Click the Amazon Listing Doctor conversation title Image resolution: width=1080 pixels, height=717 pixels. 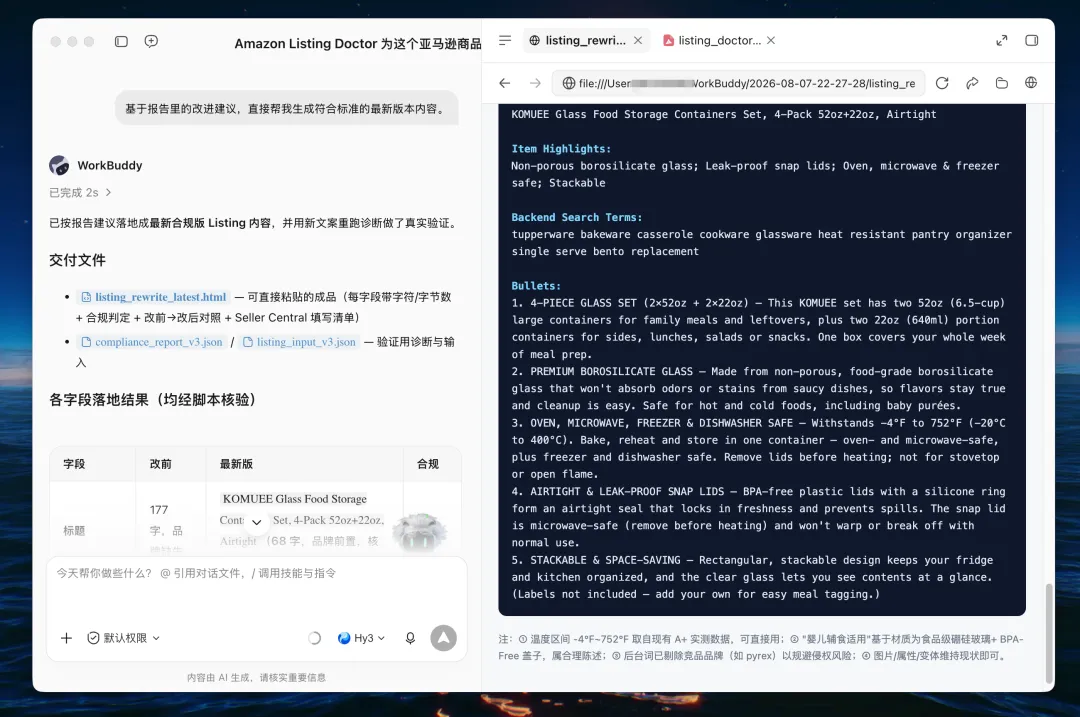click(x=357, y=43)
